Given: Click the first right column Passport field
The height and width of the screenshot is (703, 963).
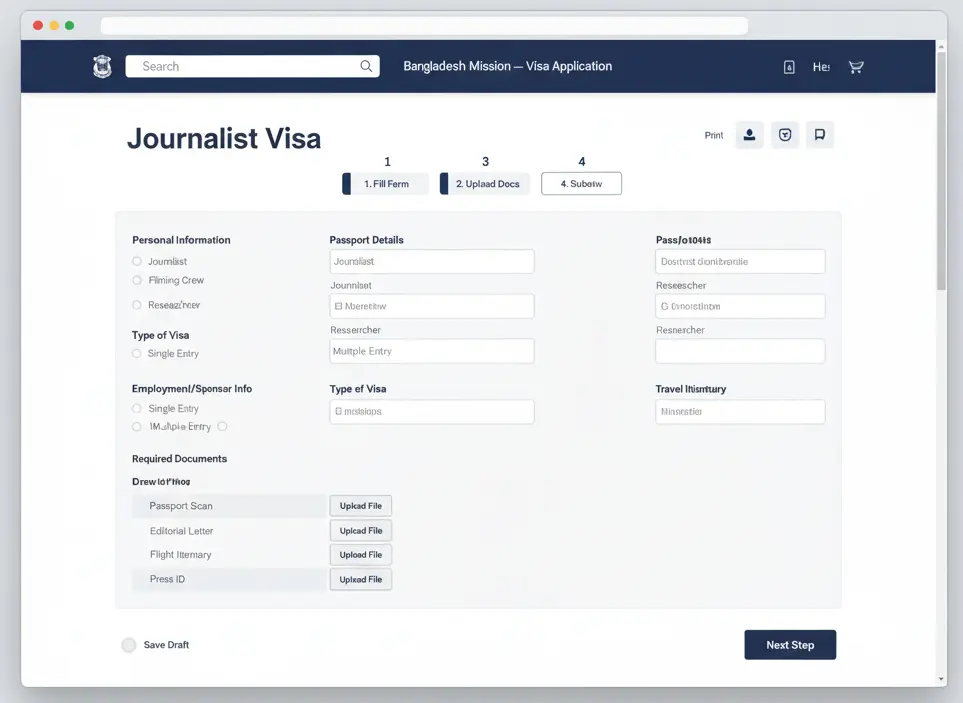Looking at the screenshot, I should pos(740,262).
